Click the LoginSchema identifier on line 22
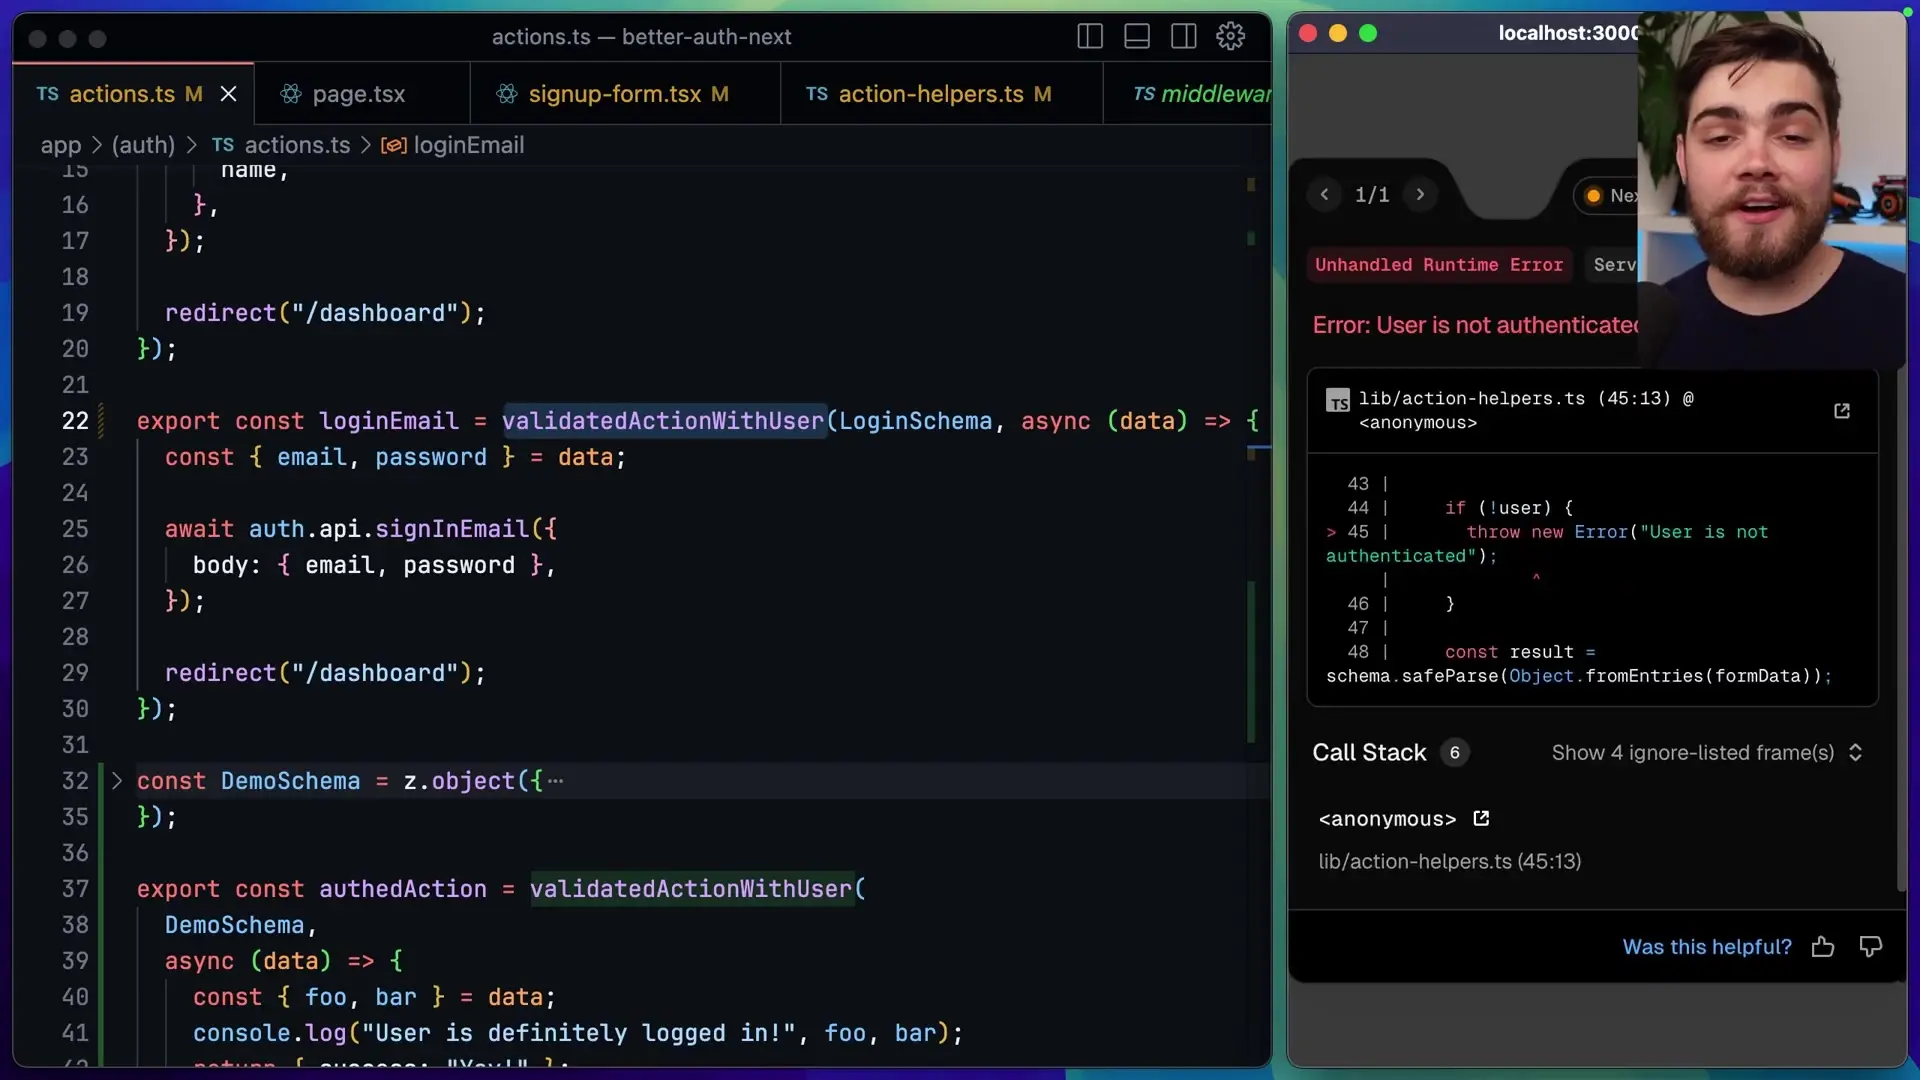Image resolution: width=1920 pixels, height=1080 pixels. click(x=915, y=421)
